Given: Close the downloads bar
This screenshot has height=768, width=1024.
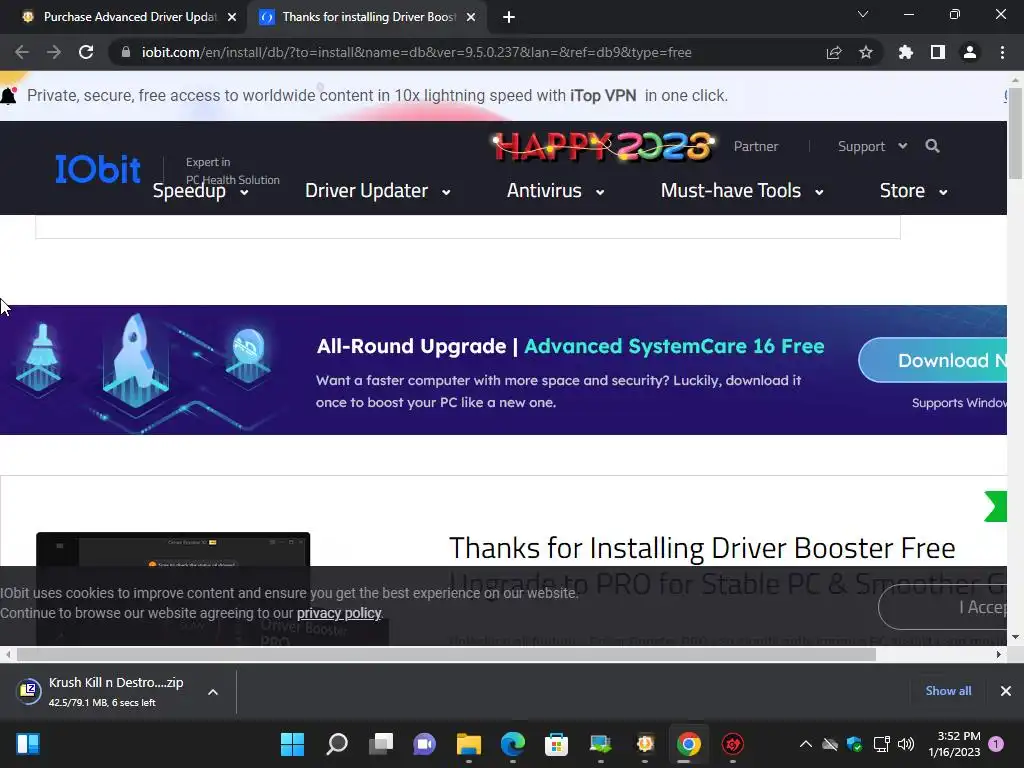Looking at the screenshot, I should (x=1006, y=691).
